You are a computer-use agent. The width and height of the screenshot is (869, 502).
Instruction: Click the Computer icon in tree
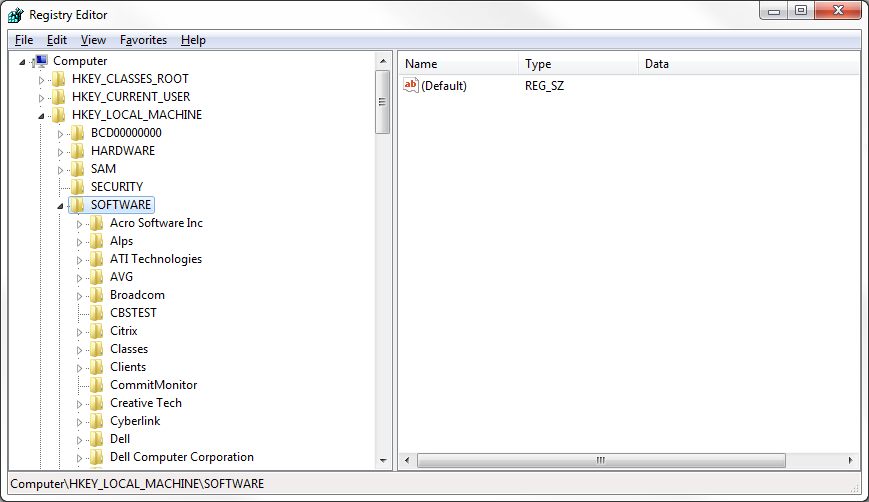pyautogui.click(x=42, y=61)
